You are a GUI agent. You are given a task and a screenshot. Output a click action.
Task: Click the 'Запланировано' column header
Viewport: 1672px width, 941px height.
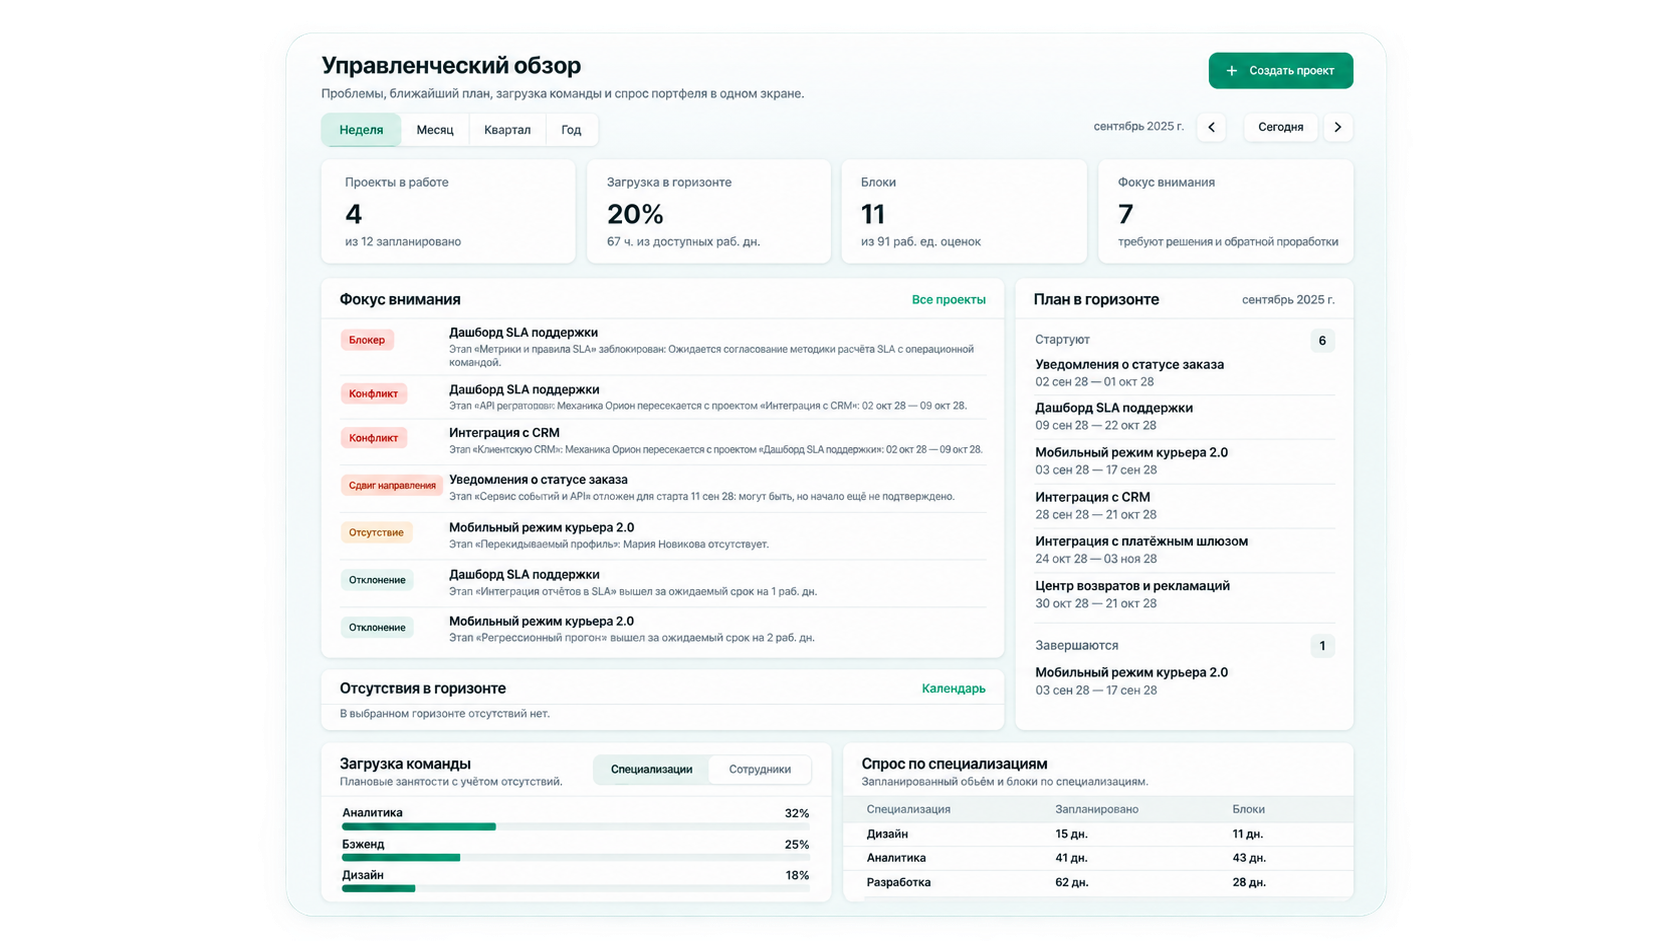pos(1096,809)
